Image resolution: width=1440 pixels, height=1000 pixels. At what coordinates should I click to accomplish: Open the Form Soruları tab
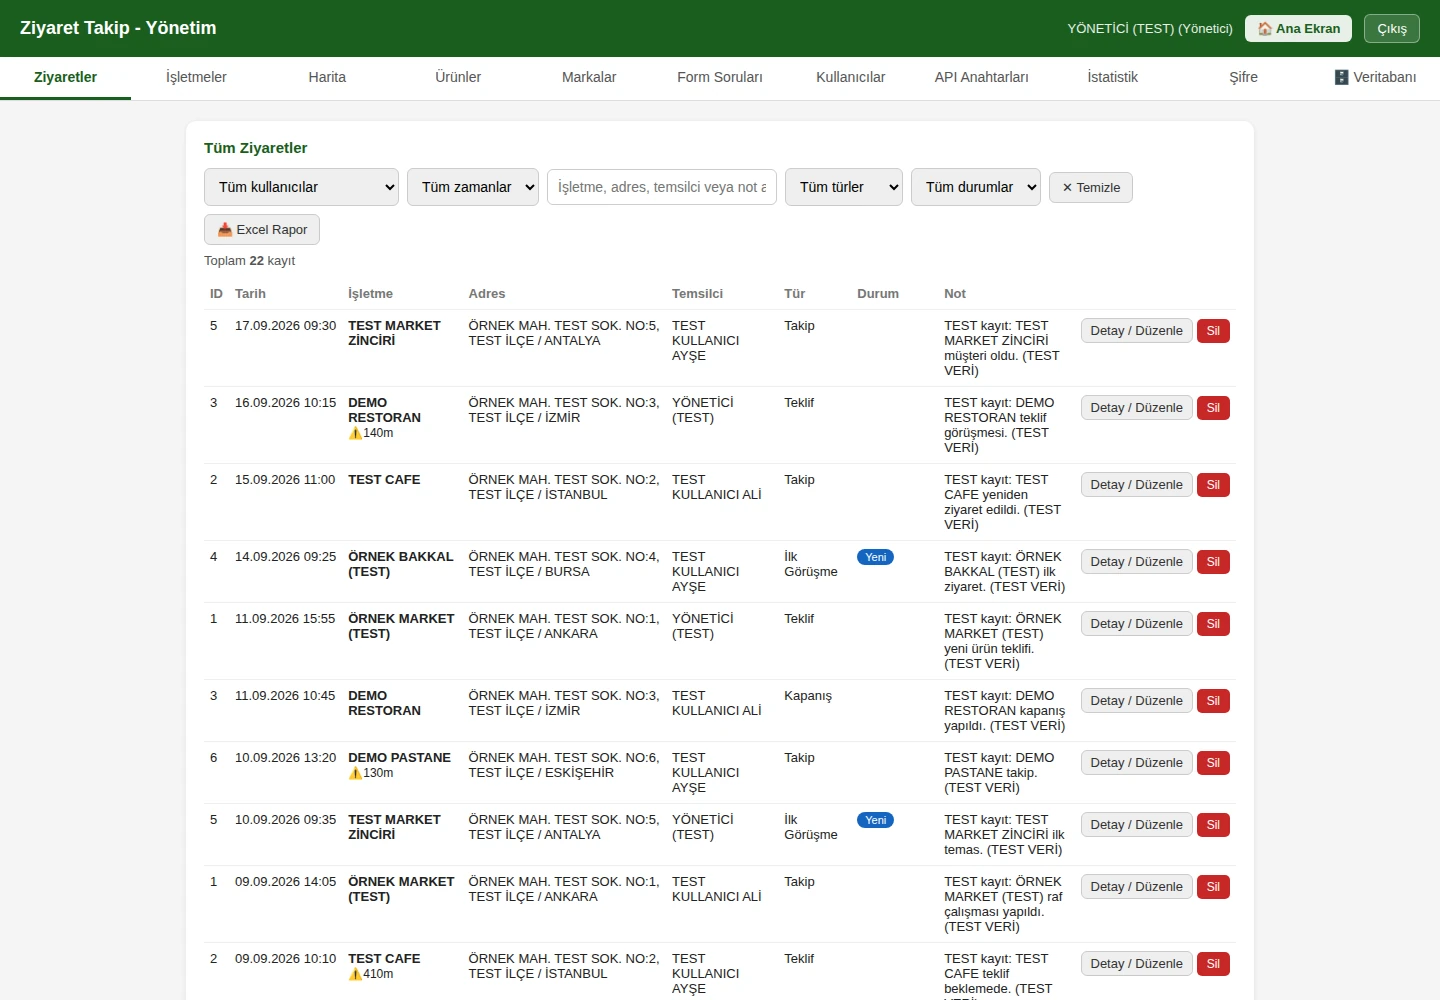pyautogui.click(x=720, y=77)
